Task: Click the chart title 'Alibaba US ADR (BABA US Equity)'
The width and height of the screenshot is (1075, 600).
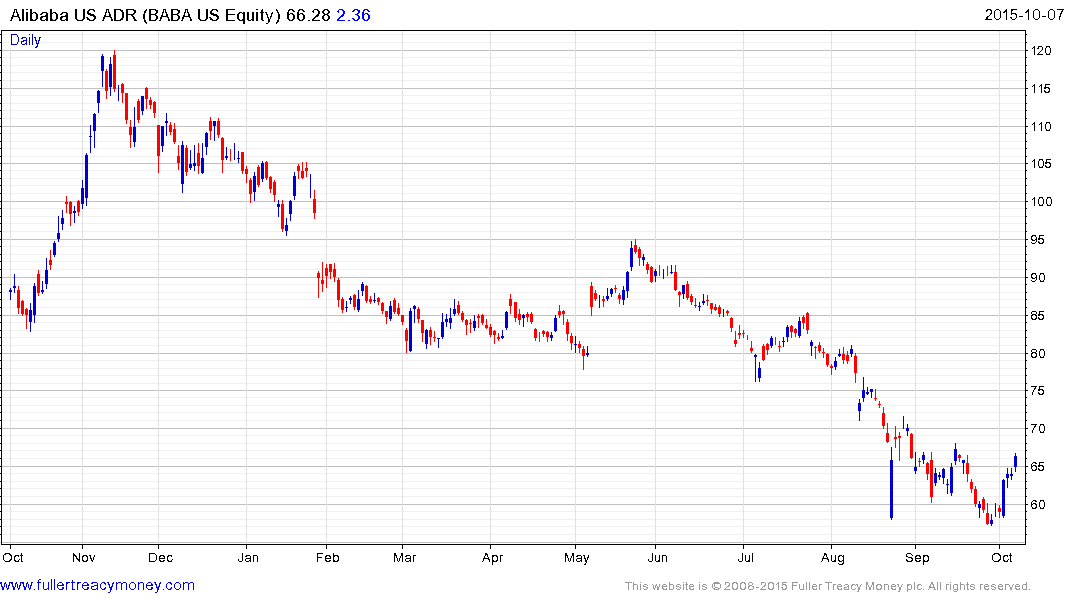Action: 145,15
